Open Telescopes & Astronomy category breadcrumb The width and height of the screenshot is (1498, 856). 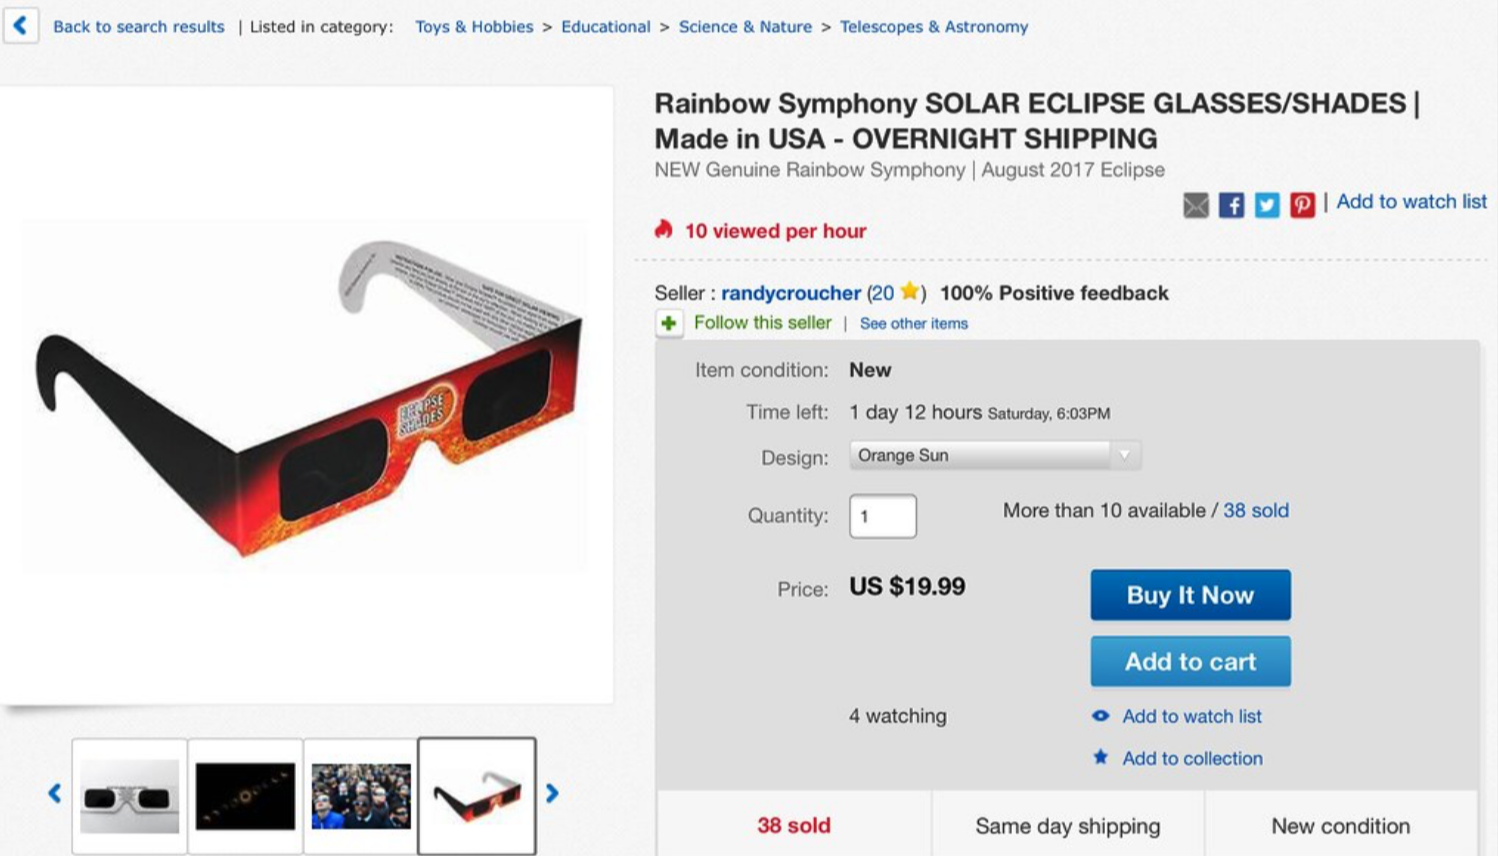tap(933, 27)
